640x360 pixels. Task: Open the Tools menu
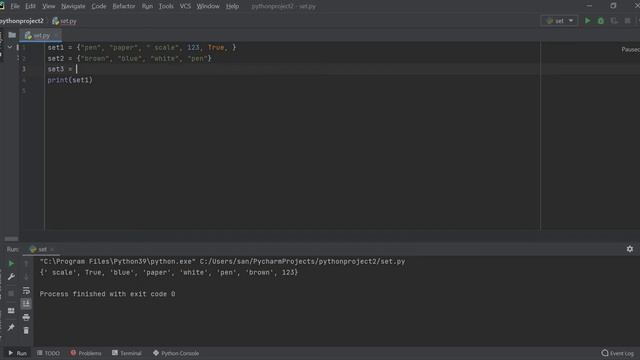tap(166, 6)
